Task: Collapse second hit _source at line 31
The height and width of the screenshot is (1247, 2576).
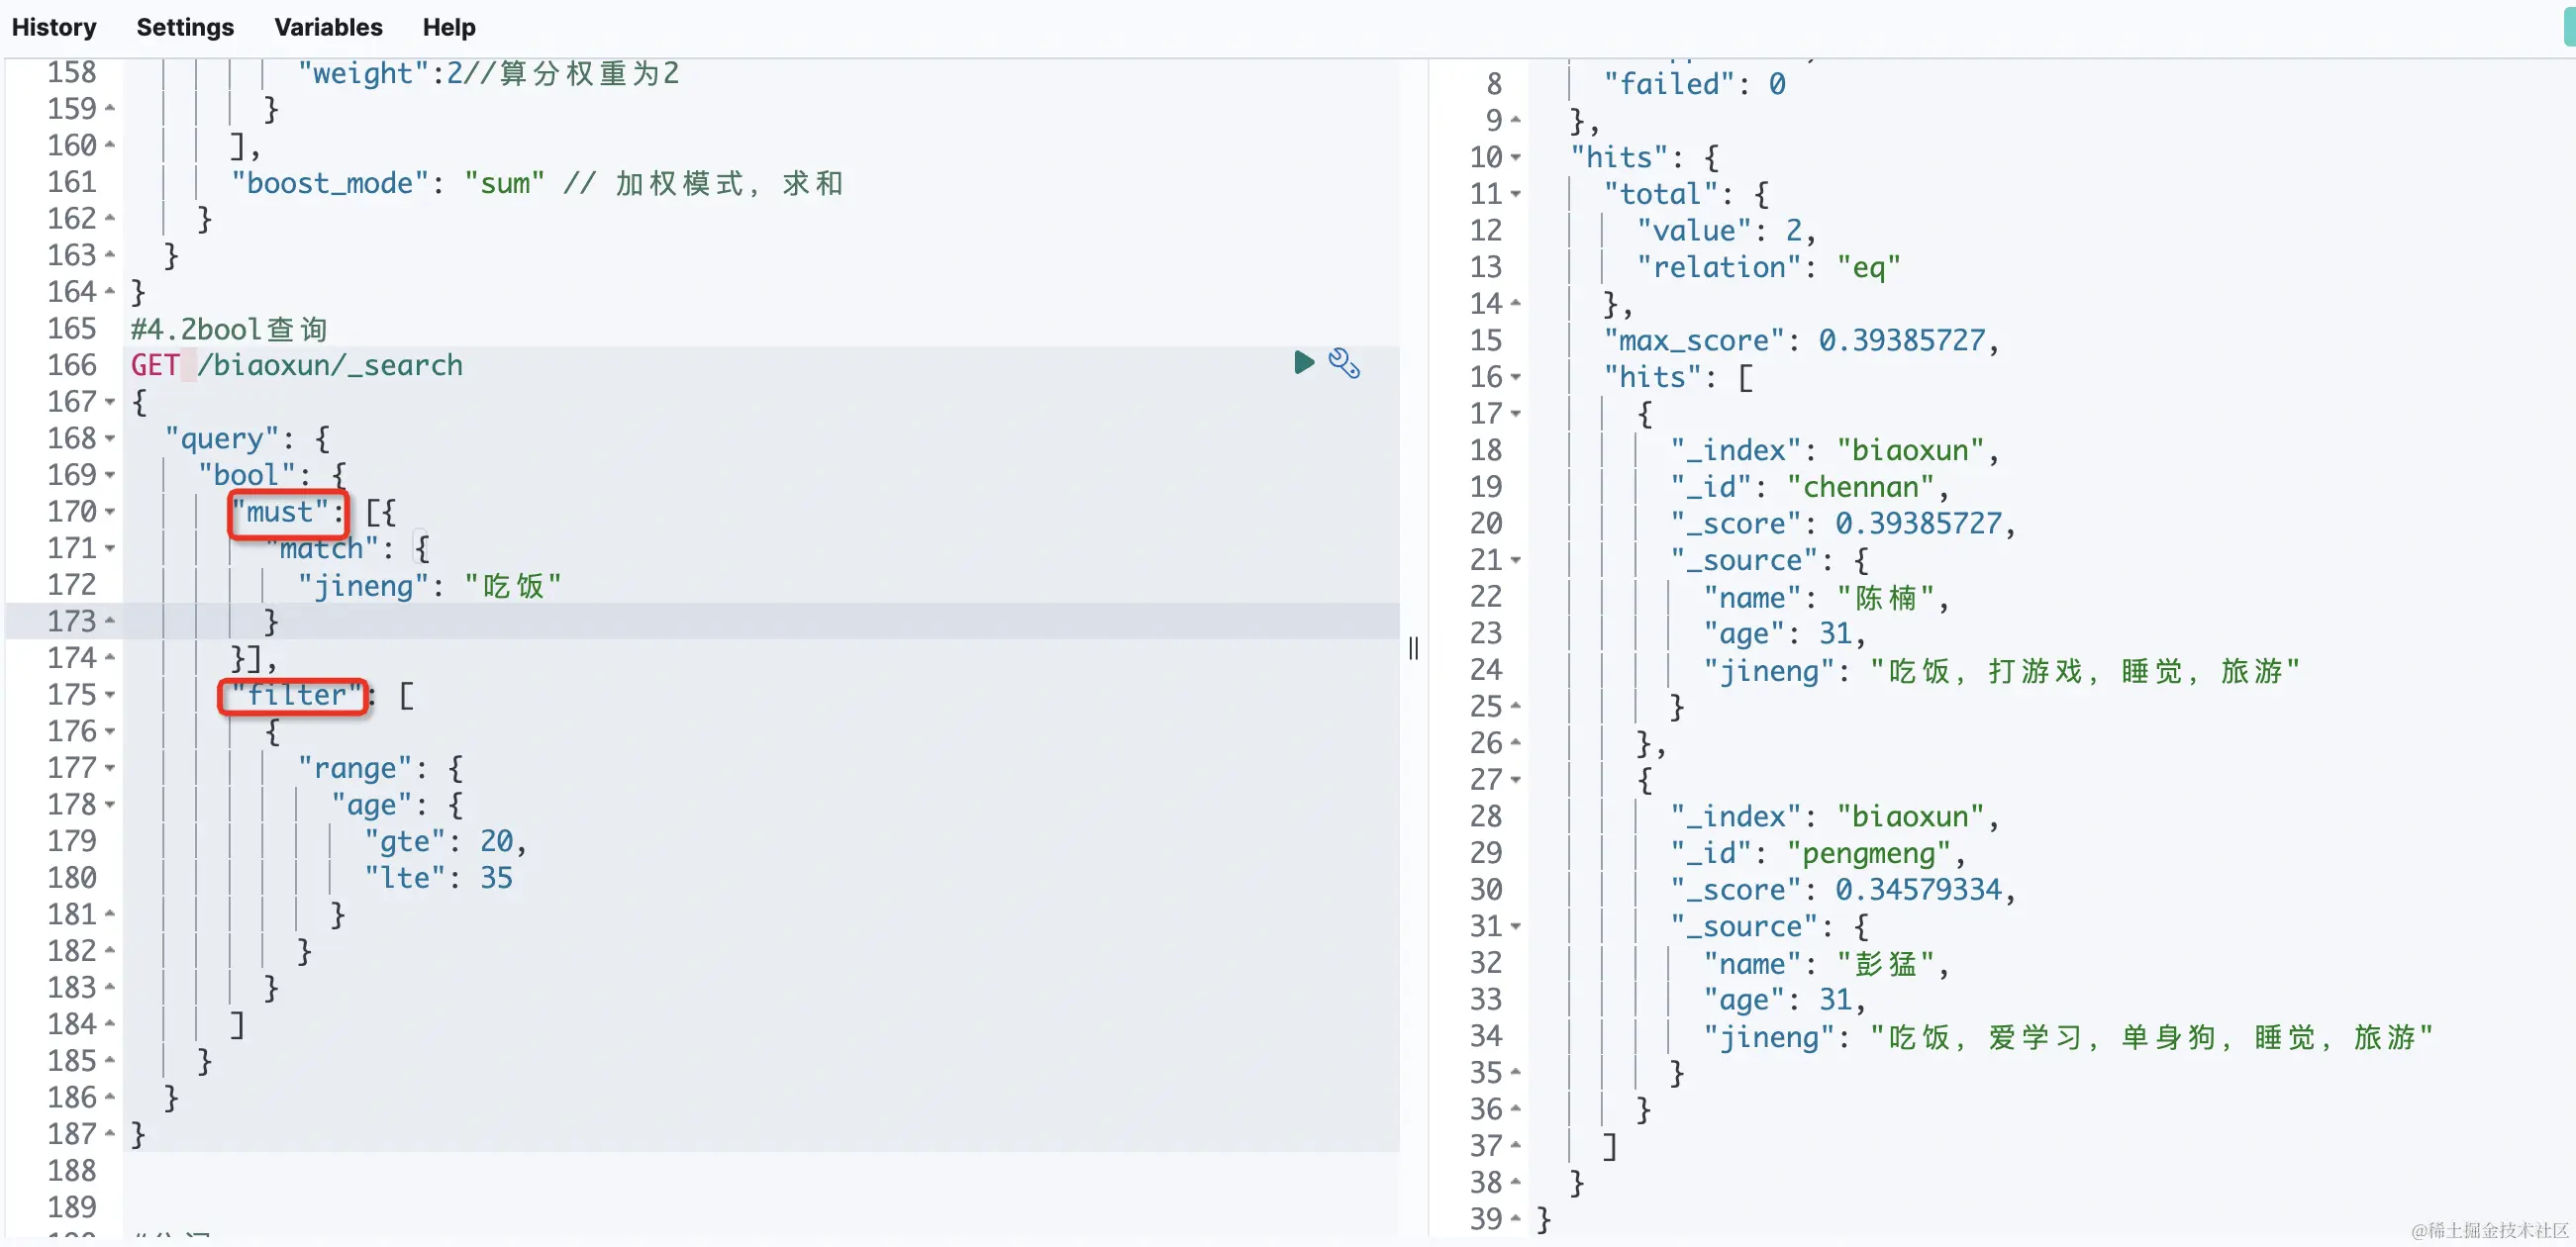Action: (1516, 927)
